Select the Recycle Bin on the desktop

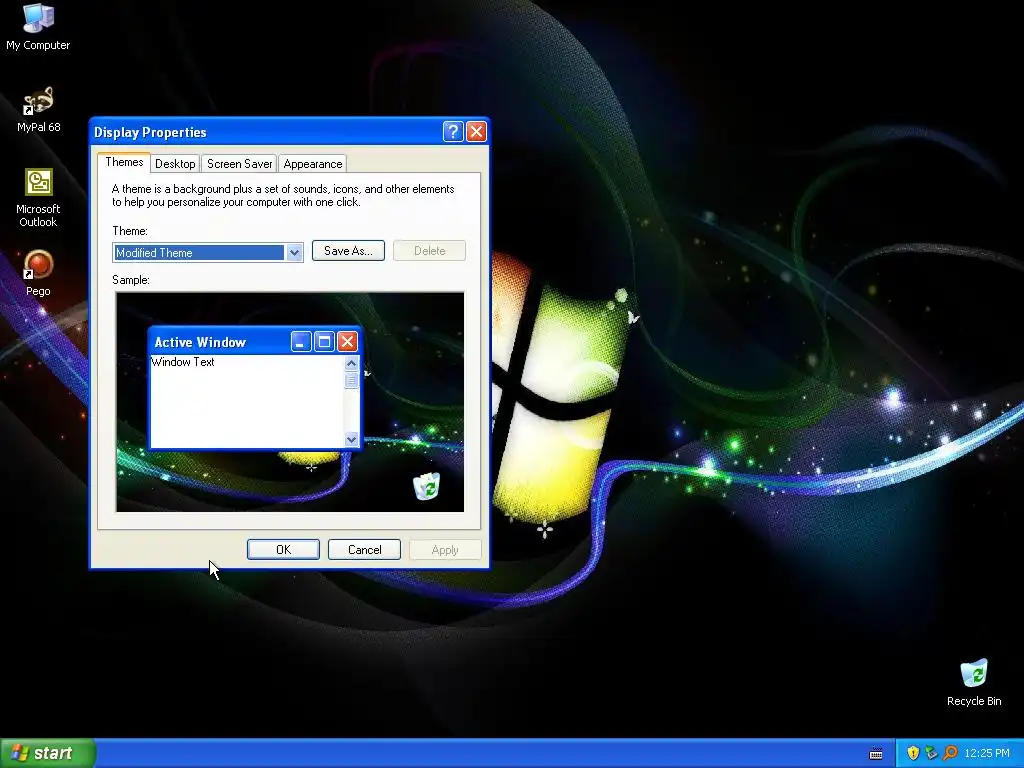pyautogui.click(x=974, y=682)
